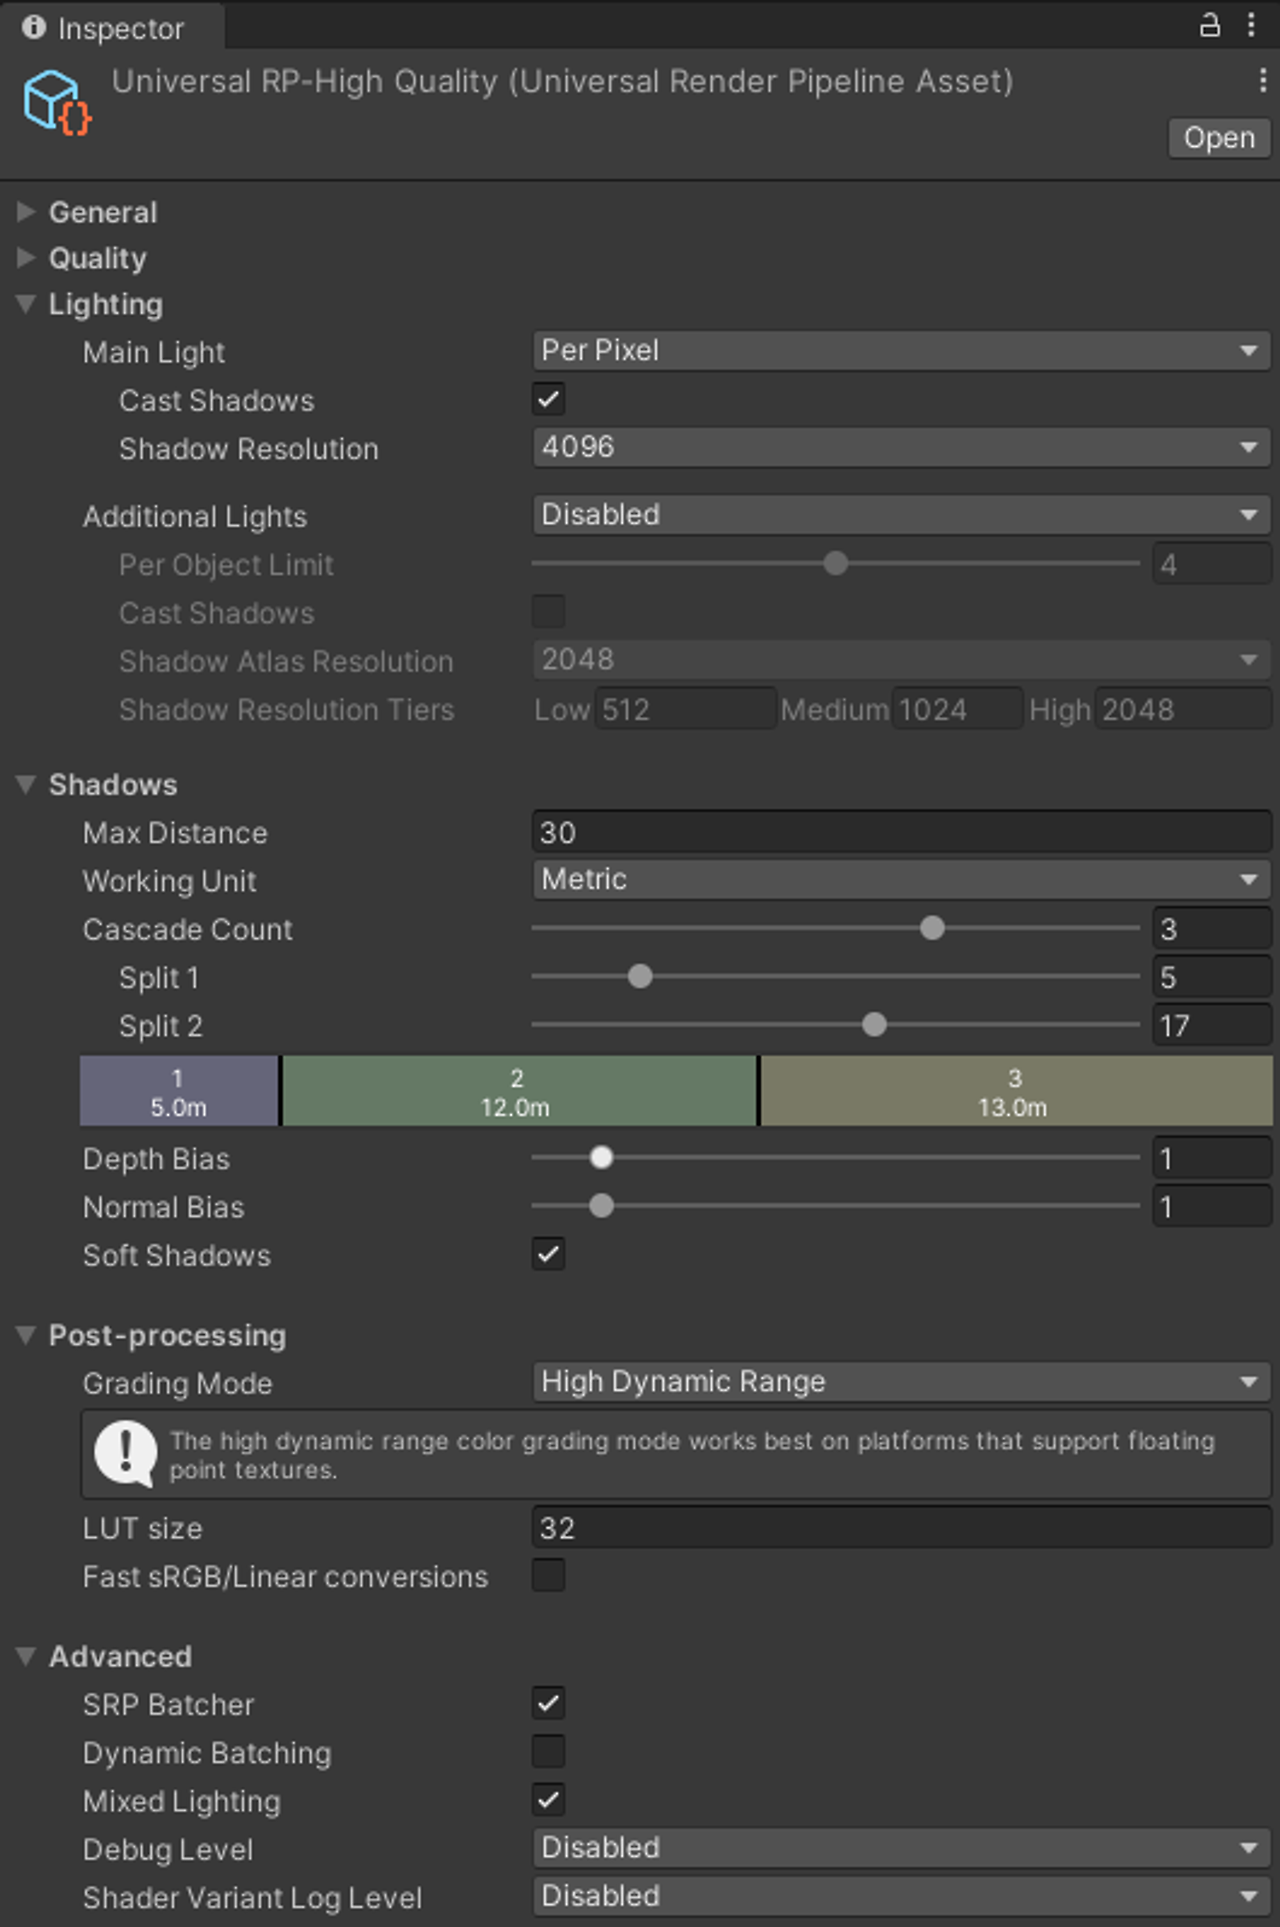The width and height of the screenshot is (1280, 1927).
Task: Click the Render Pipeline Asset cube icon
Action: pos(57,102)
